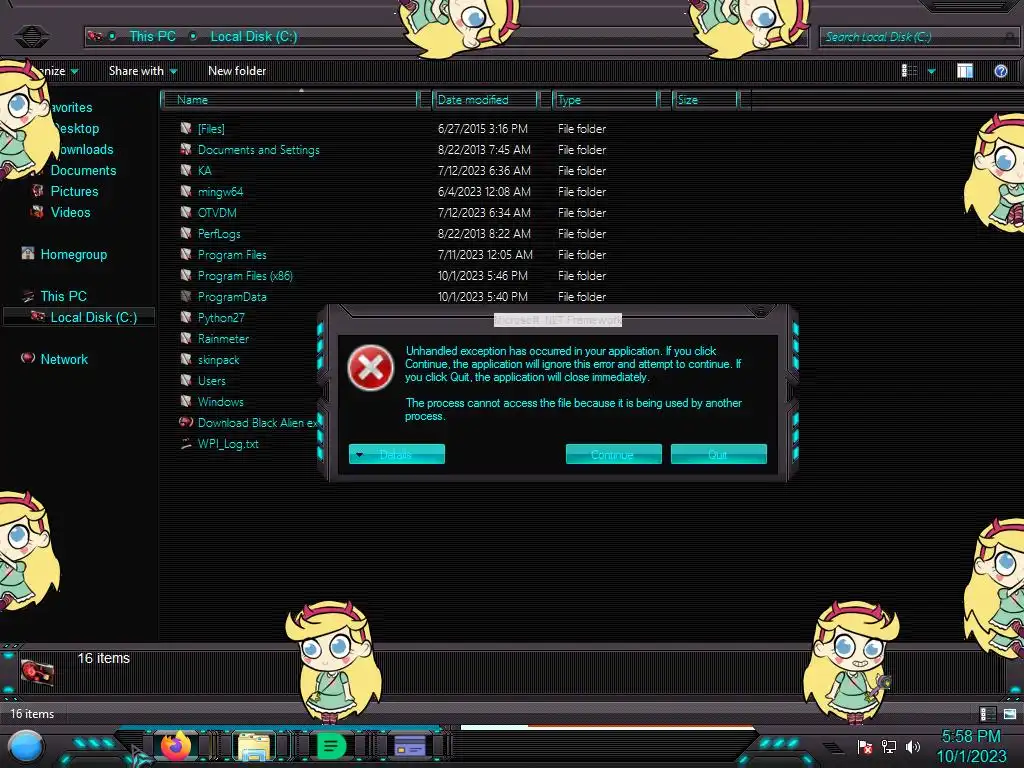Select the Rainmeter folder icon
Screen dimensions: 1024x768
[x=186, y=338]
